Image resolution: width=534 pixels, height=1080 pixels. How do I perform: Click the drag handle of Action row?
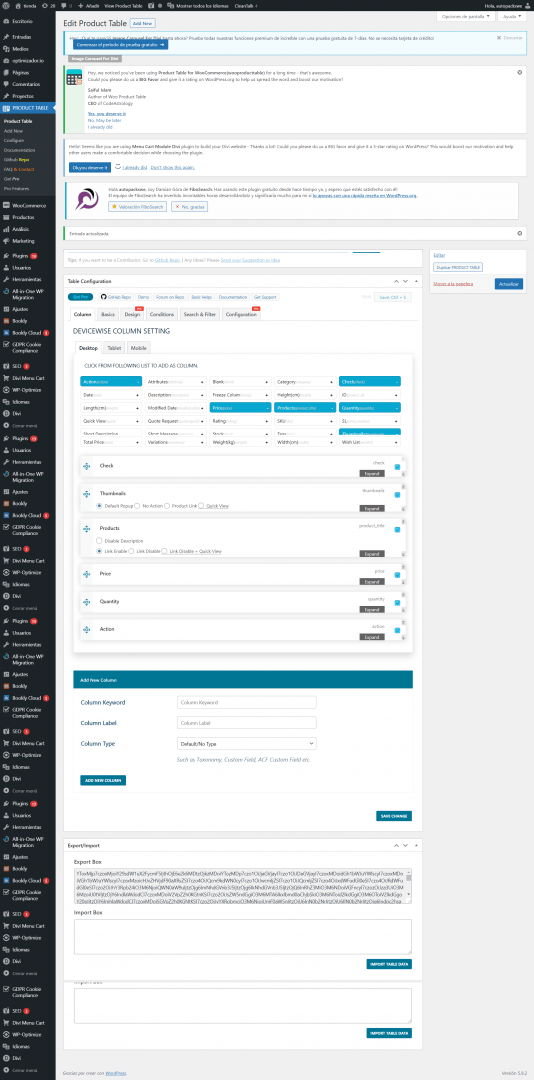[x=87, y=629]
